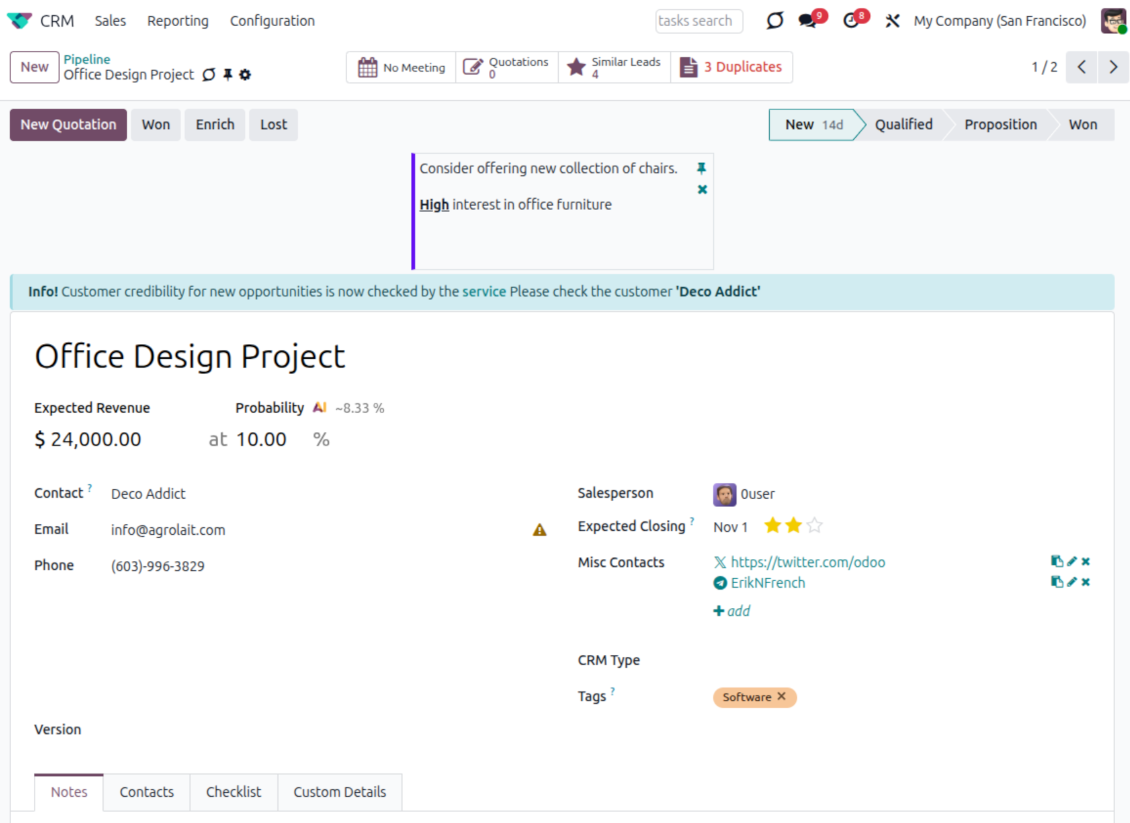1130x823 pixels.
Task: Copy the twitter.com/odoo contact link
Action: coord(1056,562)
